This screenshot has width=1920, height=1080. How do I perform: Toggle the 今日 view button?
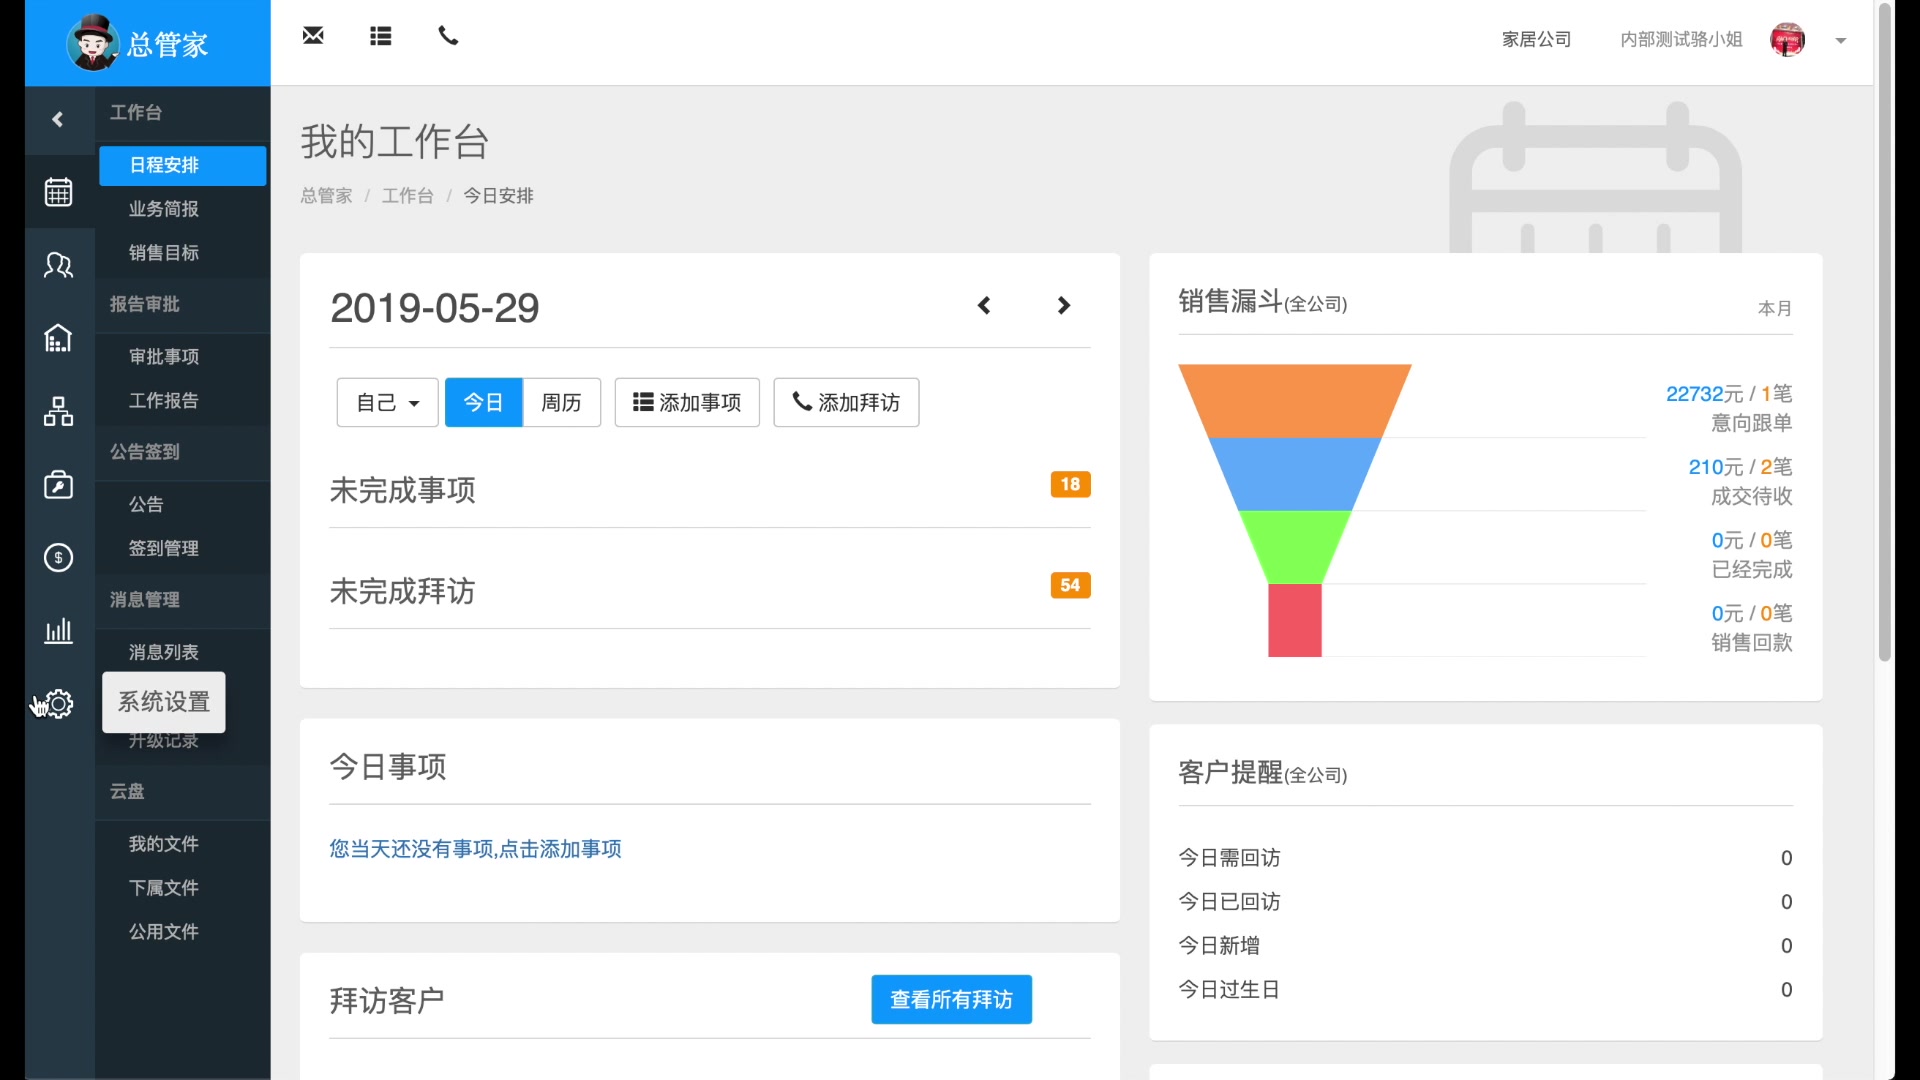(x=483, y=402)
